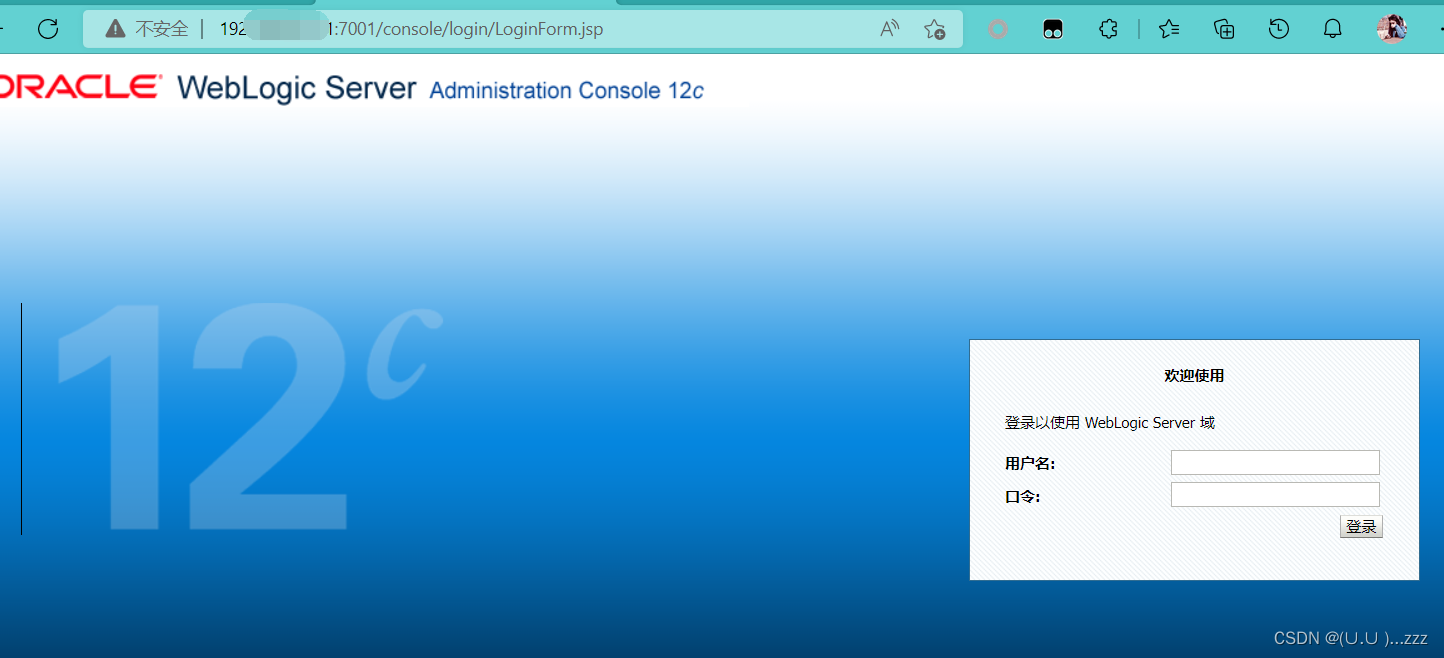
Task: Select the address bar URL text
Action: 411,29
